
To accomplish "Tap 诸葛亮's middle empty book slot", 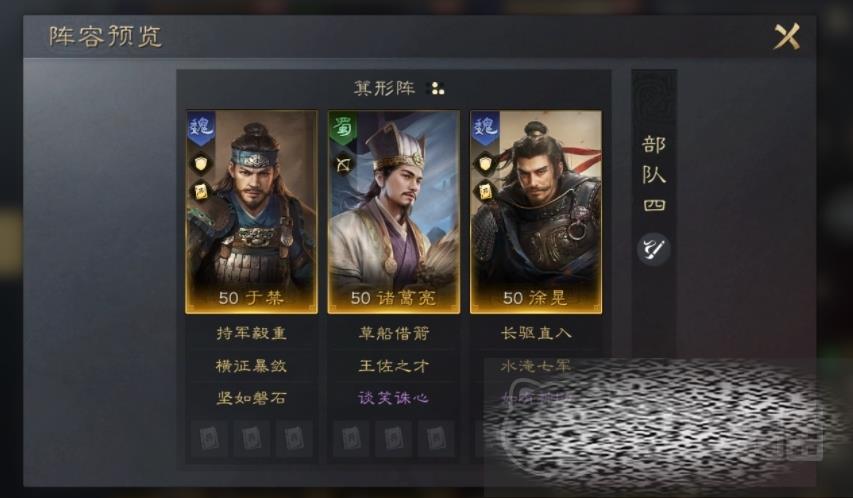I will pyautogui.click(x=393, y=438).
